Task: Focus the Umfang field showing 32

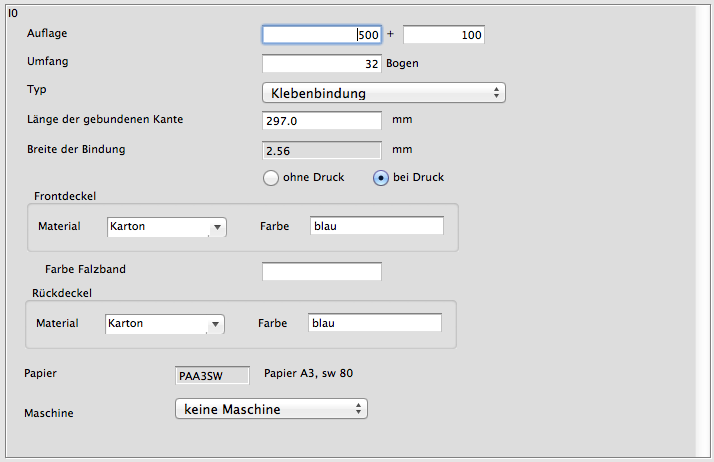Action: pyautogui.click(x=321, y=64)
